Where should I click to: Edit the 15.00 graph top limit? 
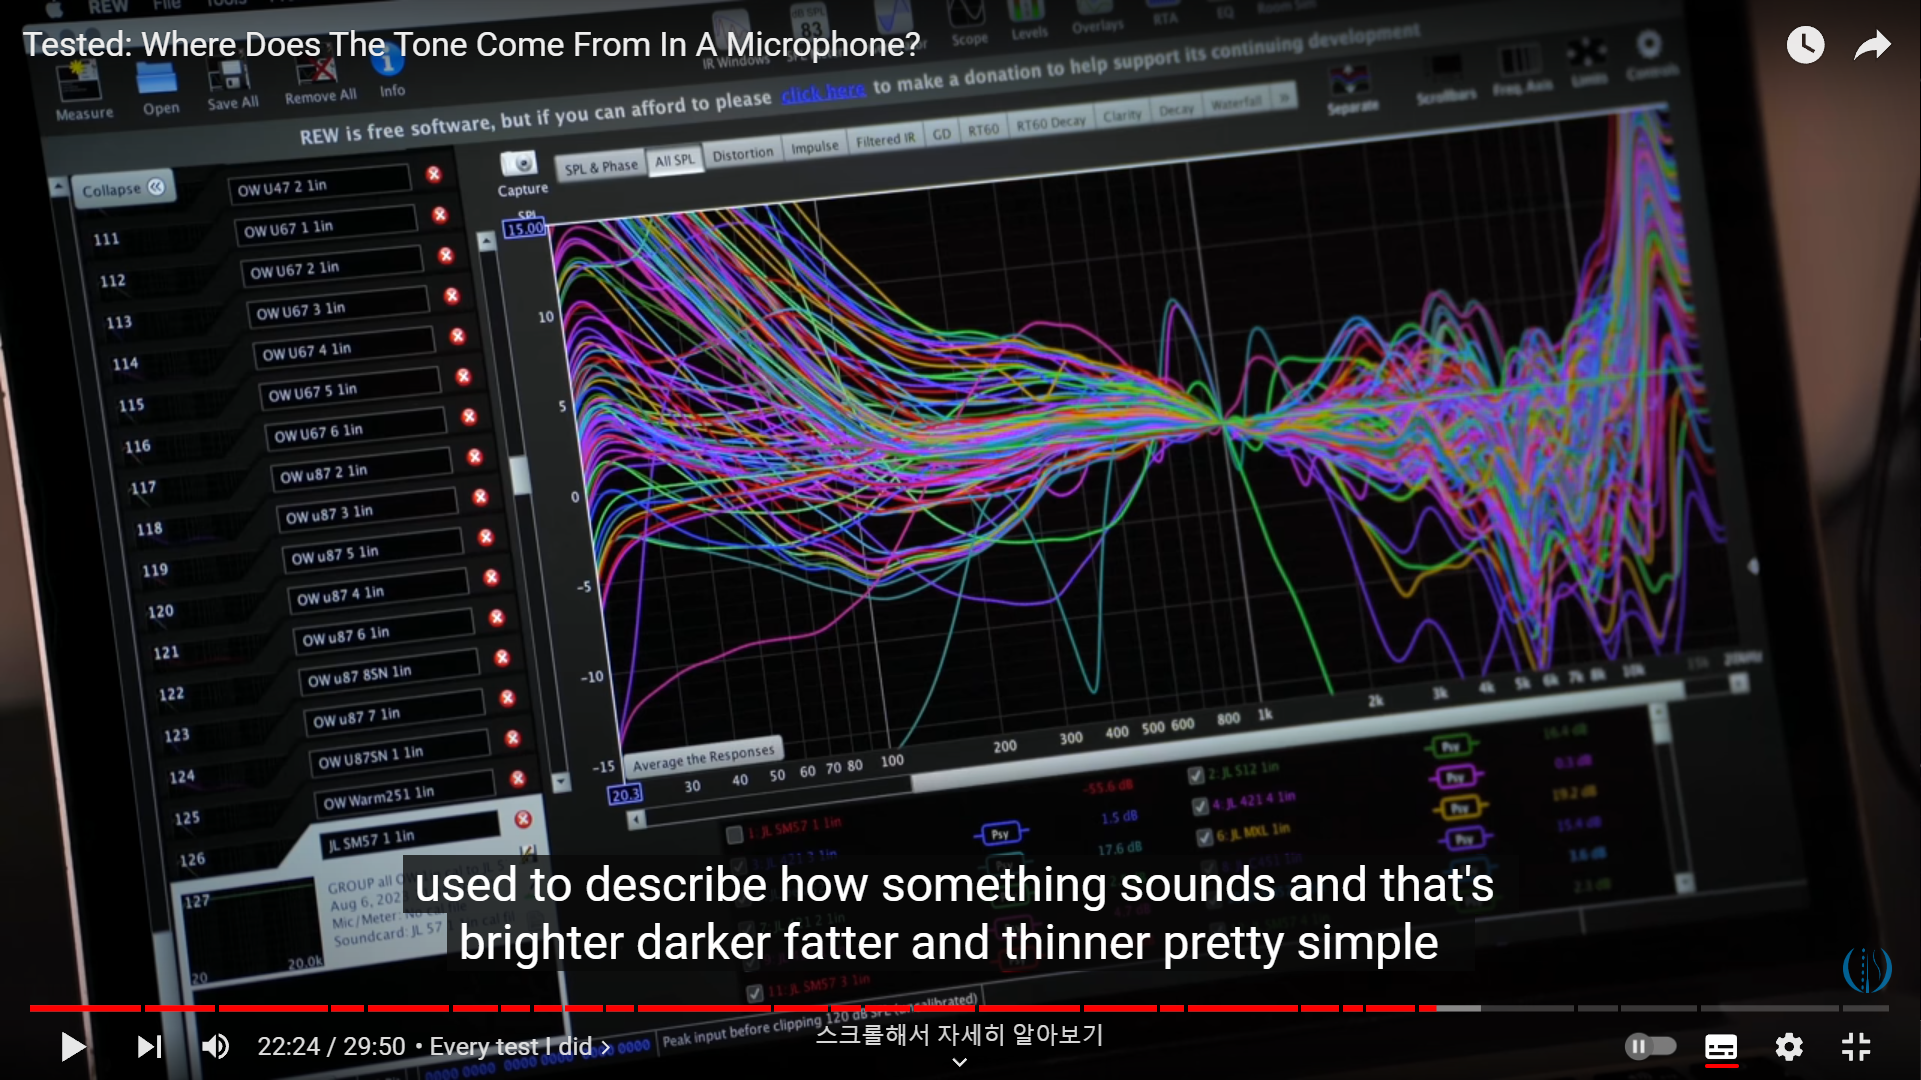pyautogui.click(x=524, y=229)
